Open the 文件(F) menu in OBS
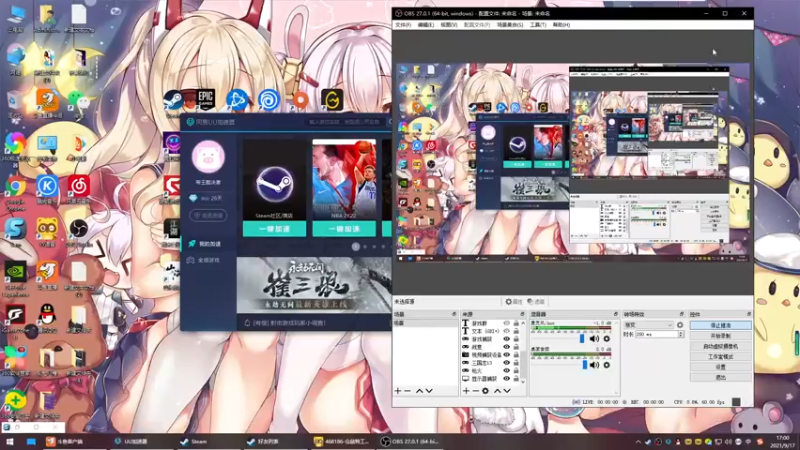Screen dimensions: 800x450 403,24
